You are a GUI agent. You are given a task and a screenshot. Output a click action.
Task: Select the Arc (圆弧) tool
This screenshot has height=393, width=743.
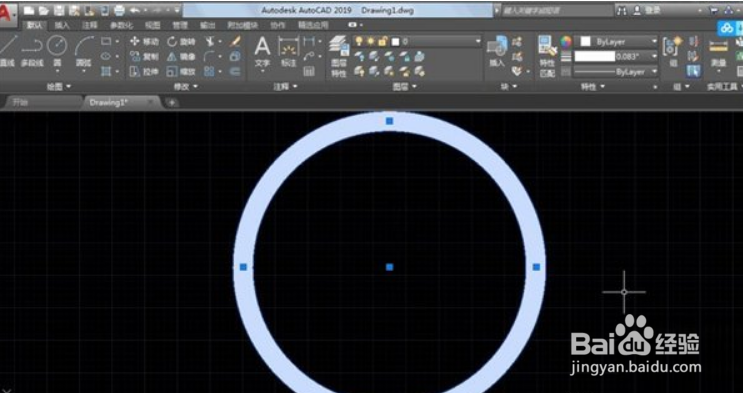pyautogui.click(x=84, y=51)
